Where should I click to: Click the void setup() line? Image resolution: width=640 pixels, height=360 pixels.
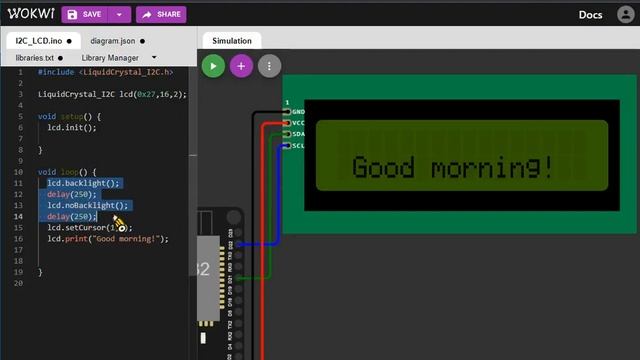(69, 116)
